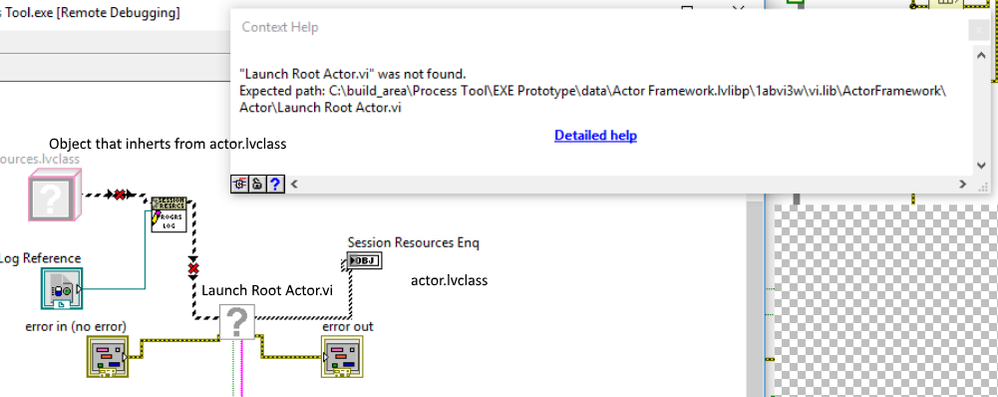Click the More Help question mark button

[274, 184]
